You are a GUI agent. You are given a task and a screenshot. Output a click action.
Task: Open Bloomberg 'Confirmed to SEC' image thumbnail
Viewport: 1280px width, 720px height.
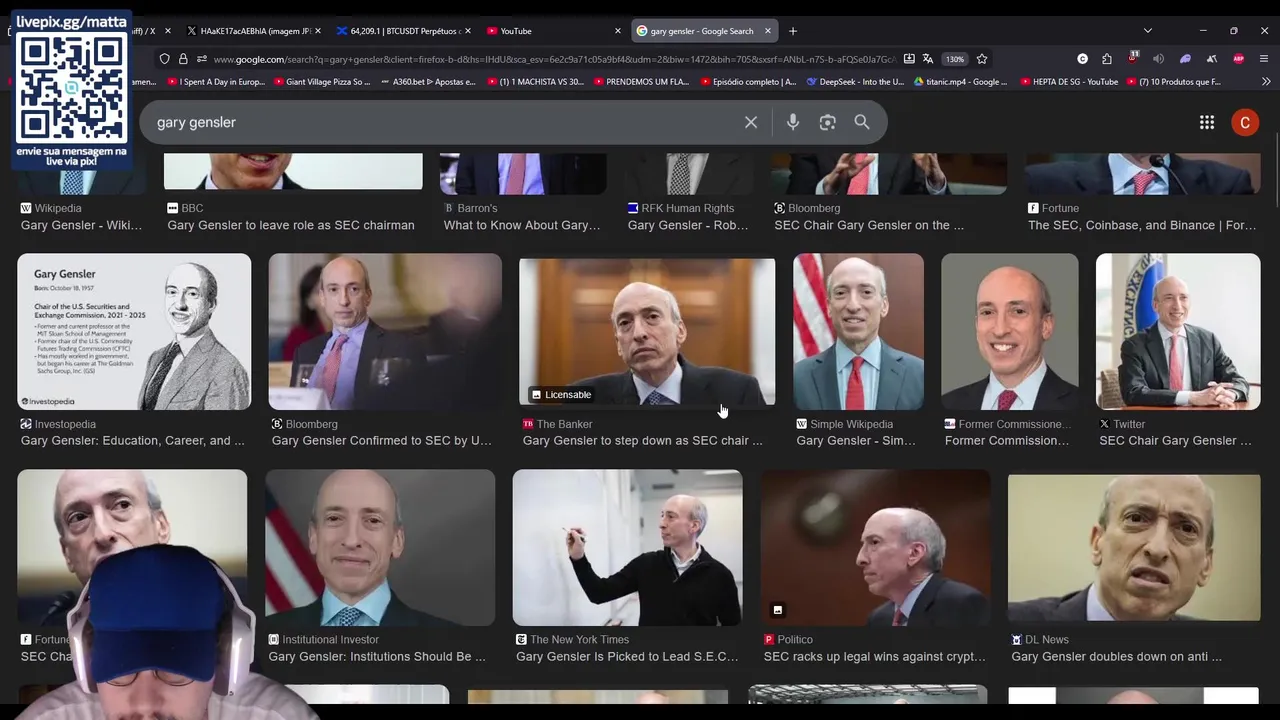pyautogui.click(x=385, y=331)
